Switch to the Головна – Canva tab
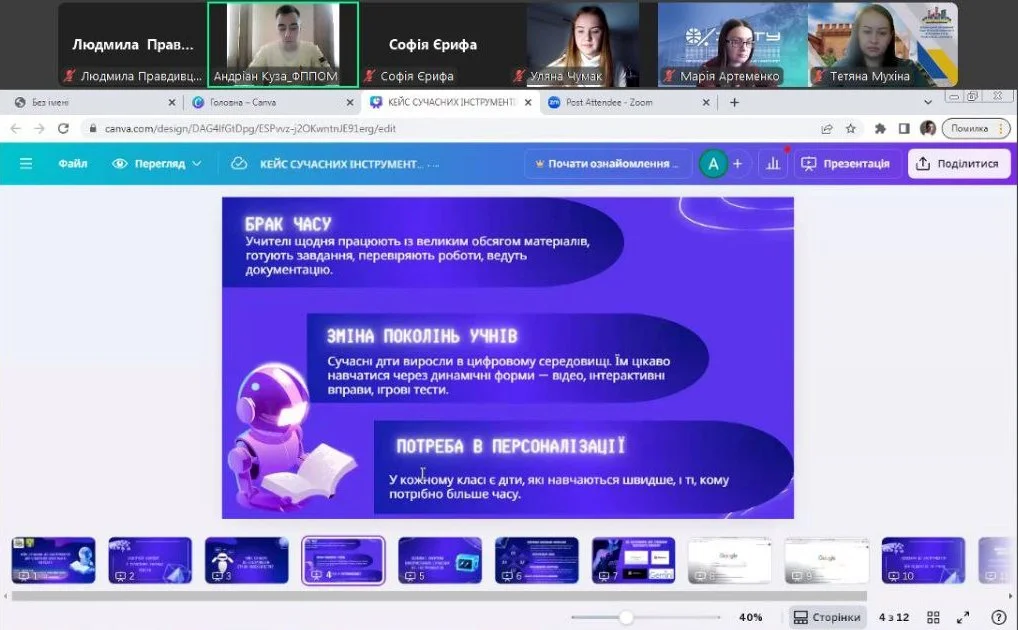This screenshot has height=630, width=1018. pos(265,102)
